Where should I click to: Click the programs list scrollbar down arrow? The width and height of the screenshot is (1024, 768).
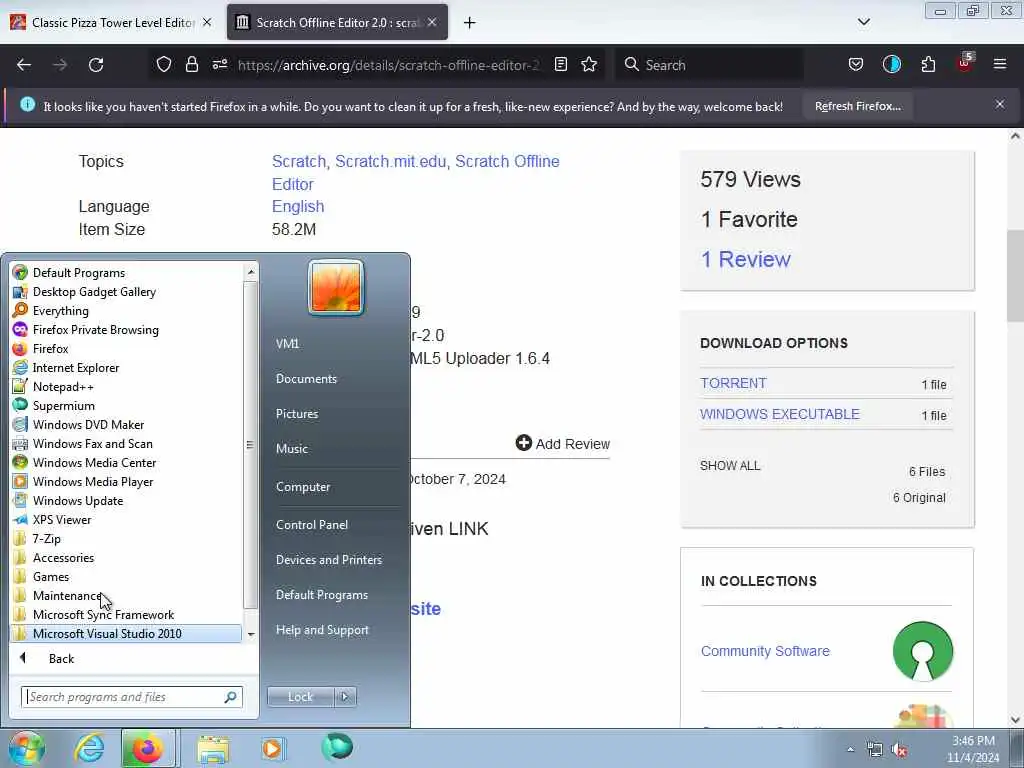coord(251,634)
